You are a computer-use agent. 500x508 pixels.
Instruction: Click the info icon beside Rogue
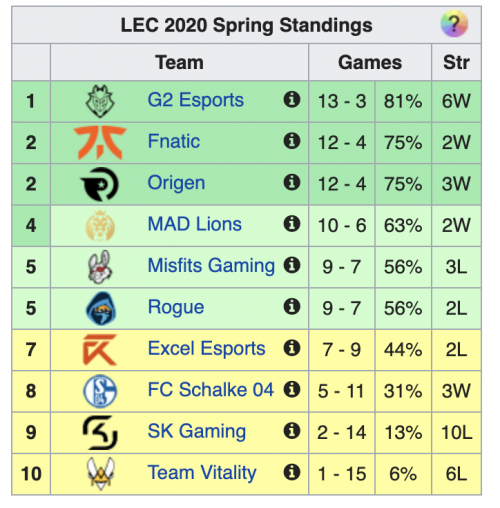coord(292,307)
